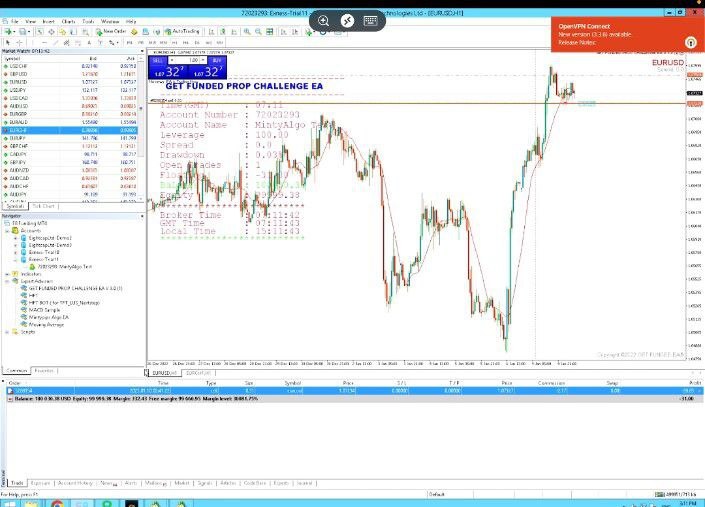Viewport: 705px width, 507px height.
Task: Click the chart zoom out magnifier icon
Action: pos(258,31)
